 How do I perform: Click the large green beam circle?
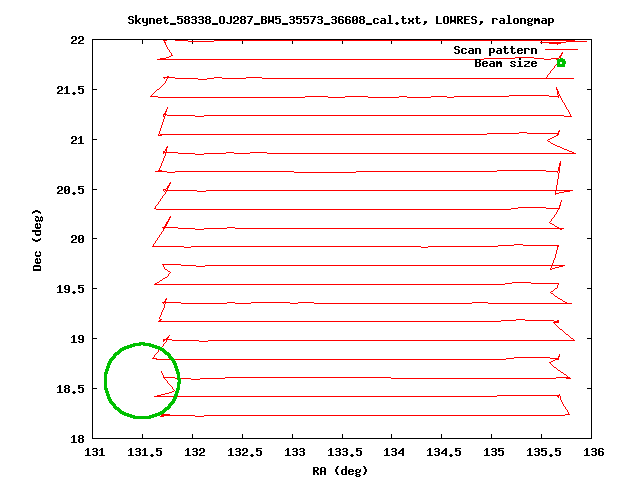point(142,380)
